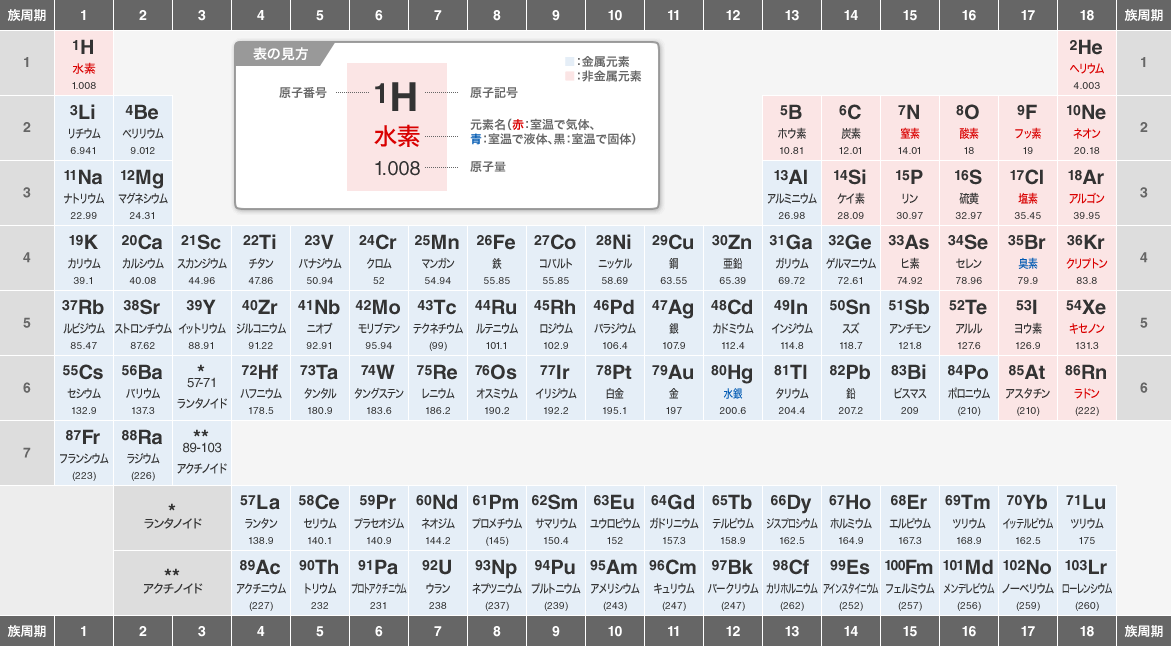Image resolution: width=1171 pixels, height=646 pixels.
Task: Select the uranium (U) element tile
Action: (438, 583)
